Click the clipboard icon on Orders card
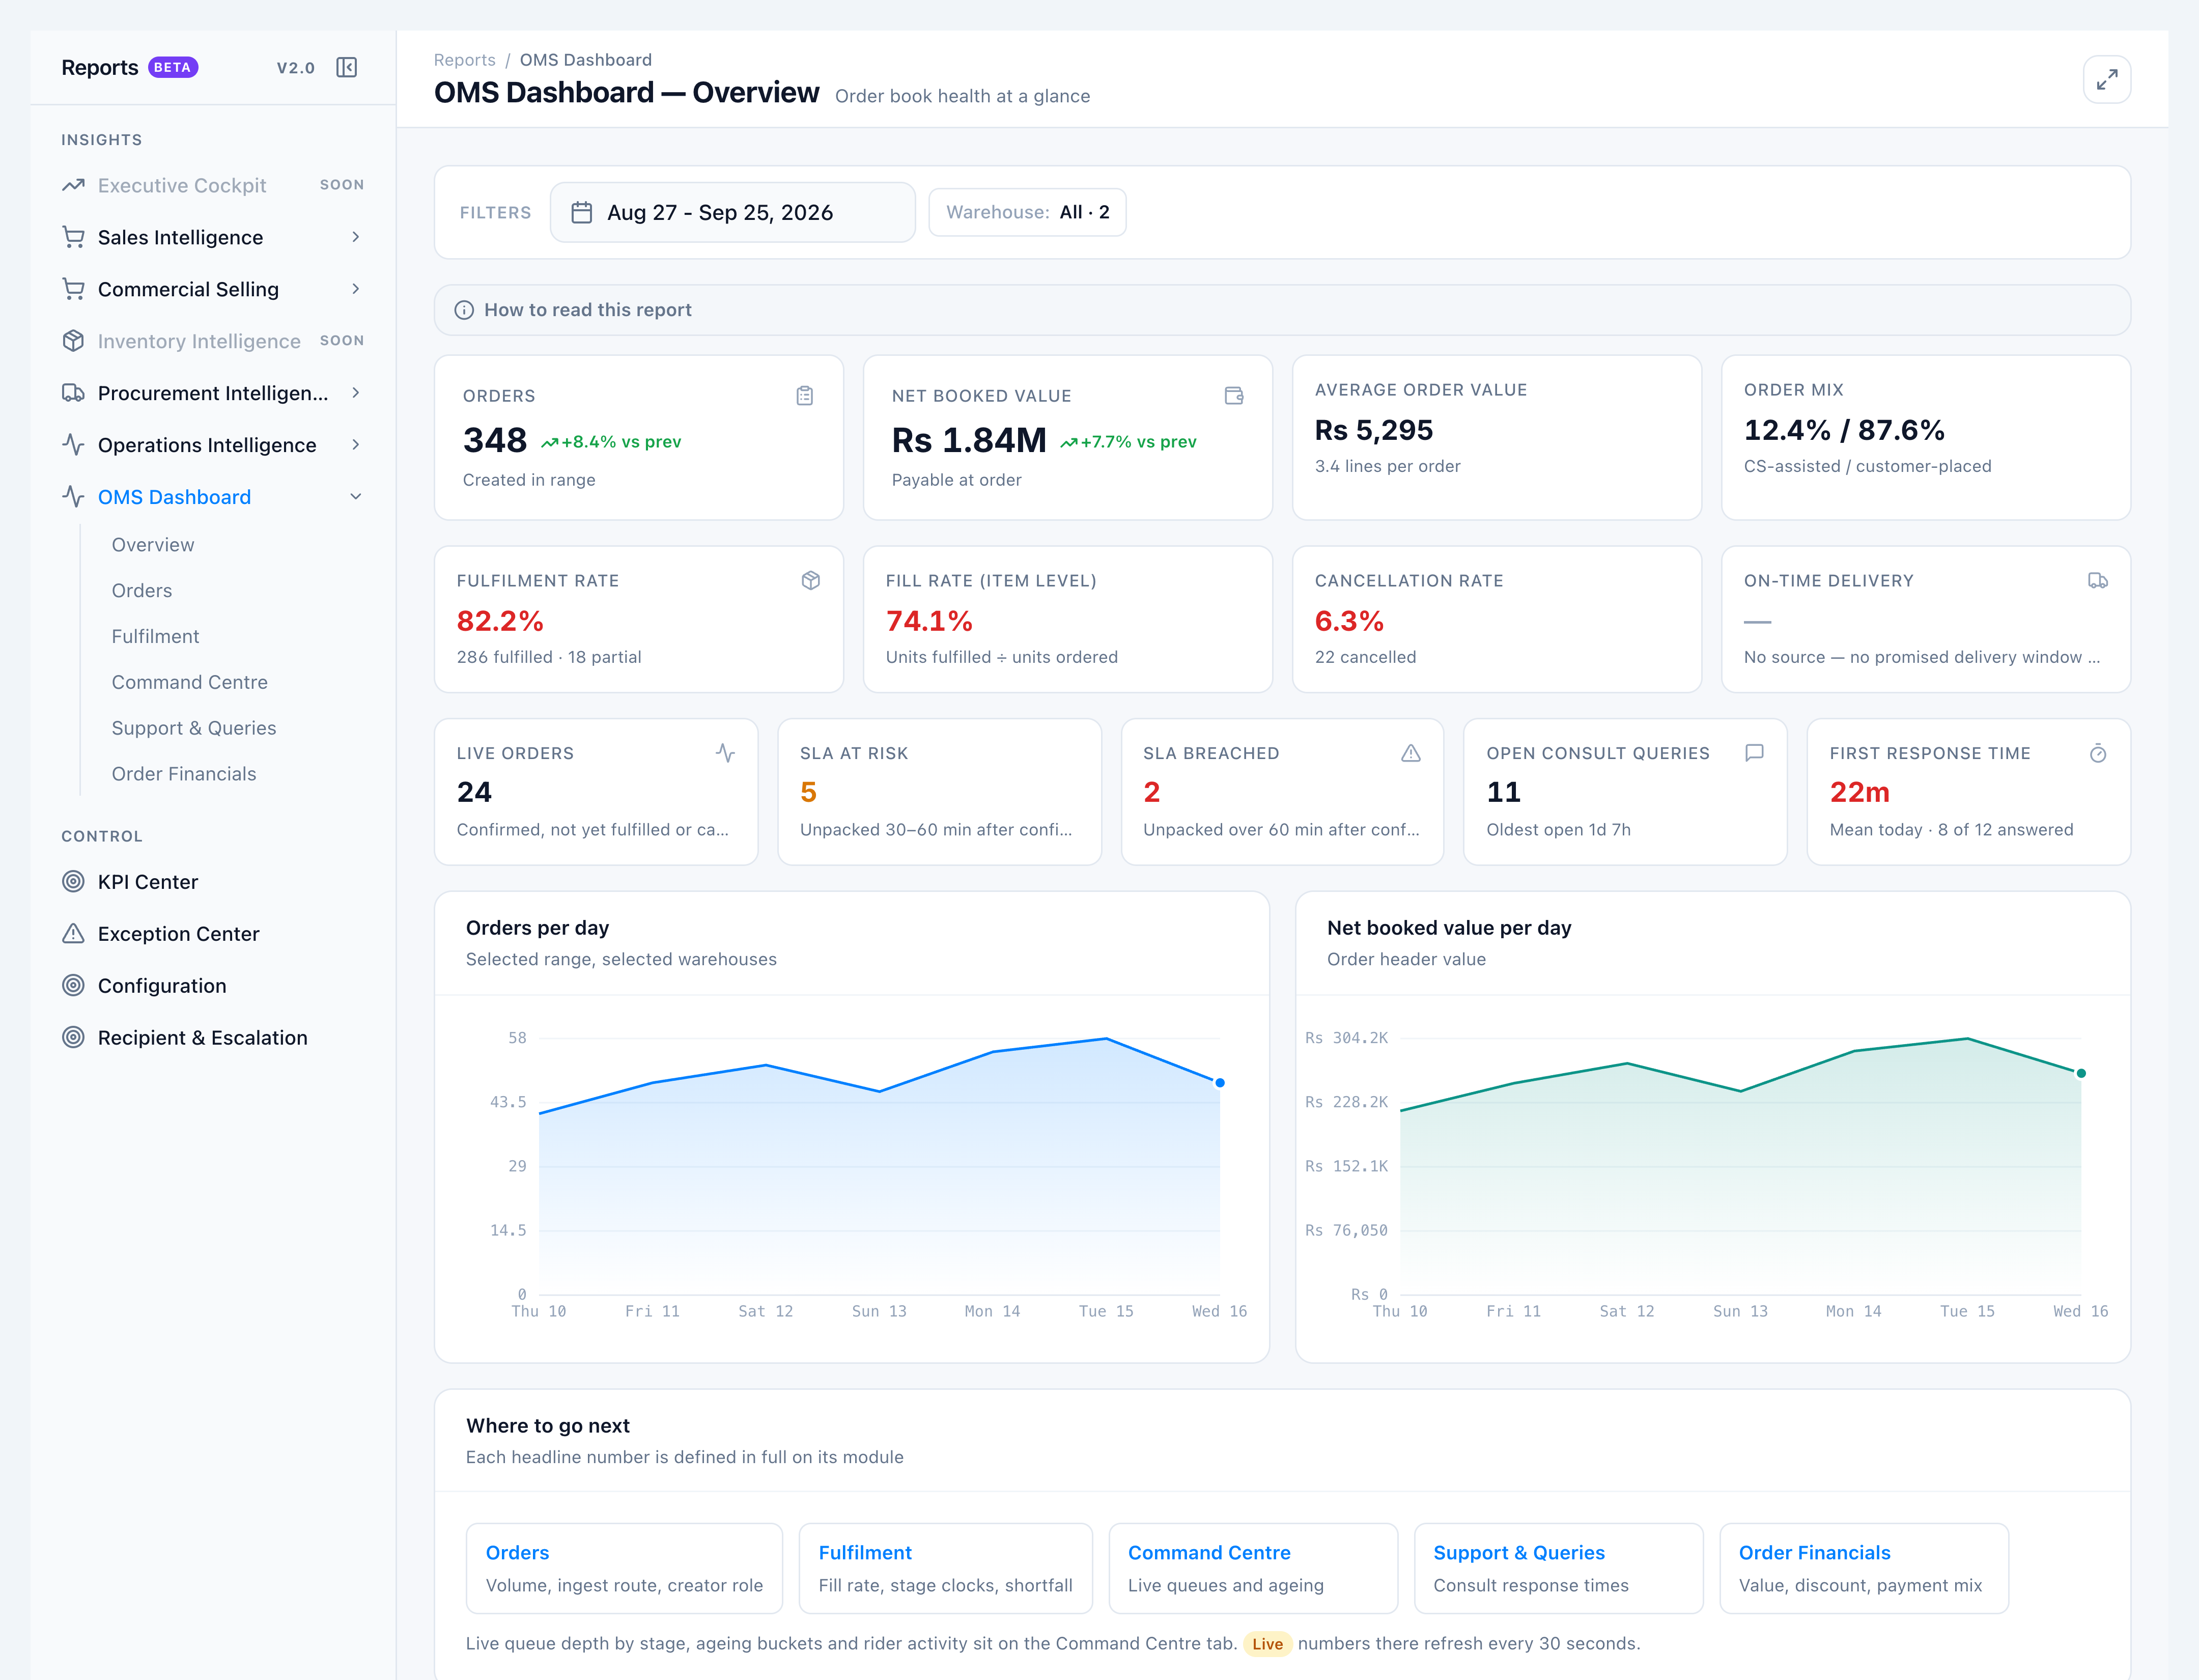Image resolution: width=2199 pixels, height=1680 pixels. [804, 396]
